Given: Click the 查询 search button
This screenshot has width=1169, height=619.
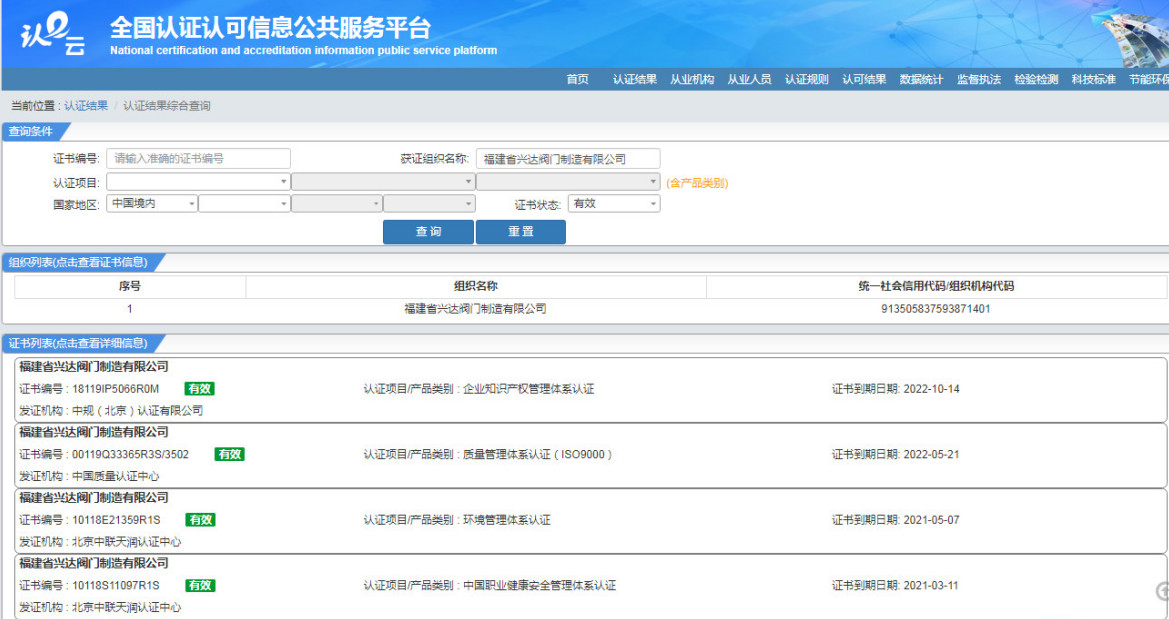Looking at the screenshot, I should (x=429, y=231).
